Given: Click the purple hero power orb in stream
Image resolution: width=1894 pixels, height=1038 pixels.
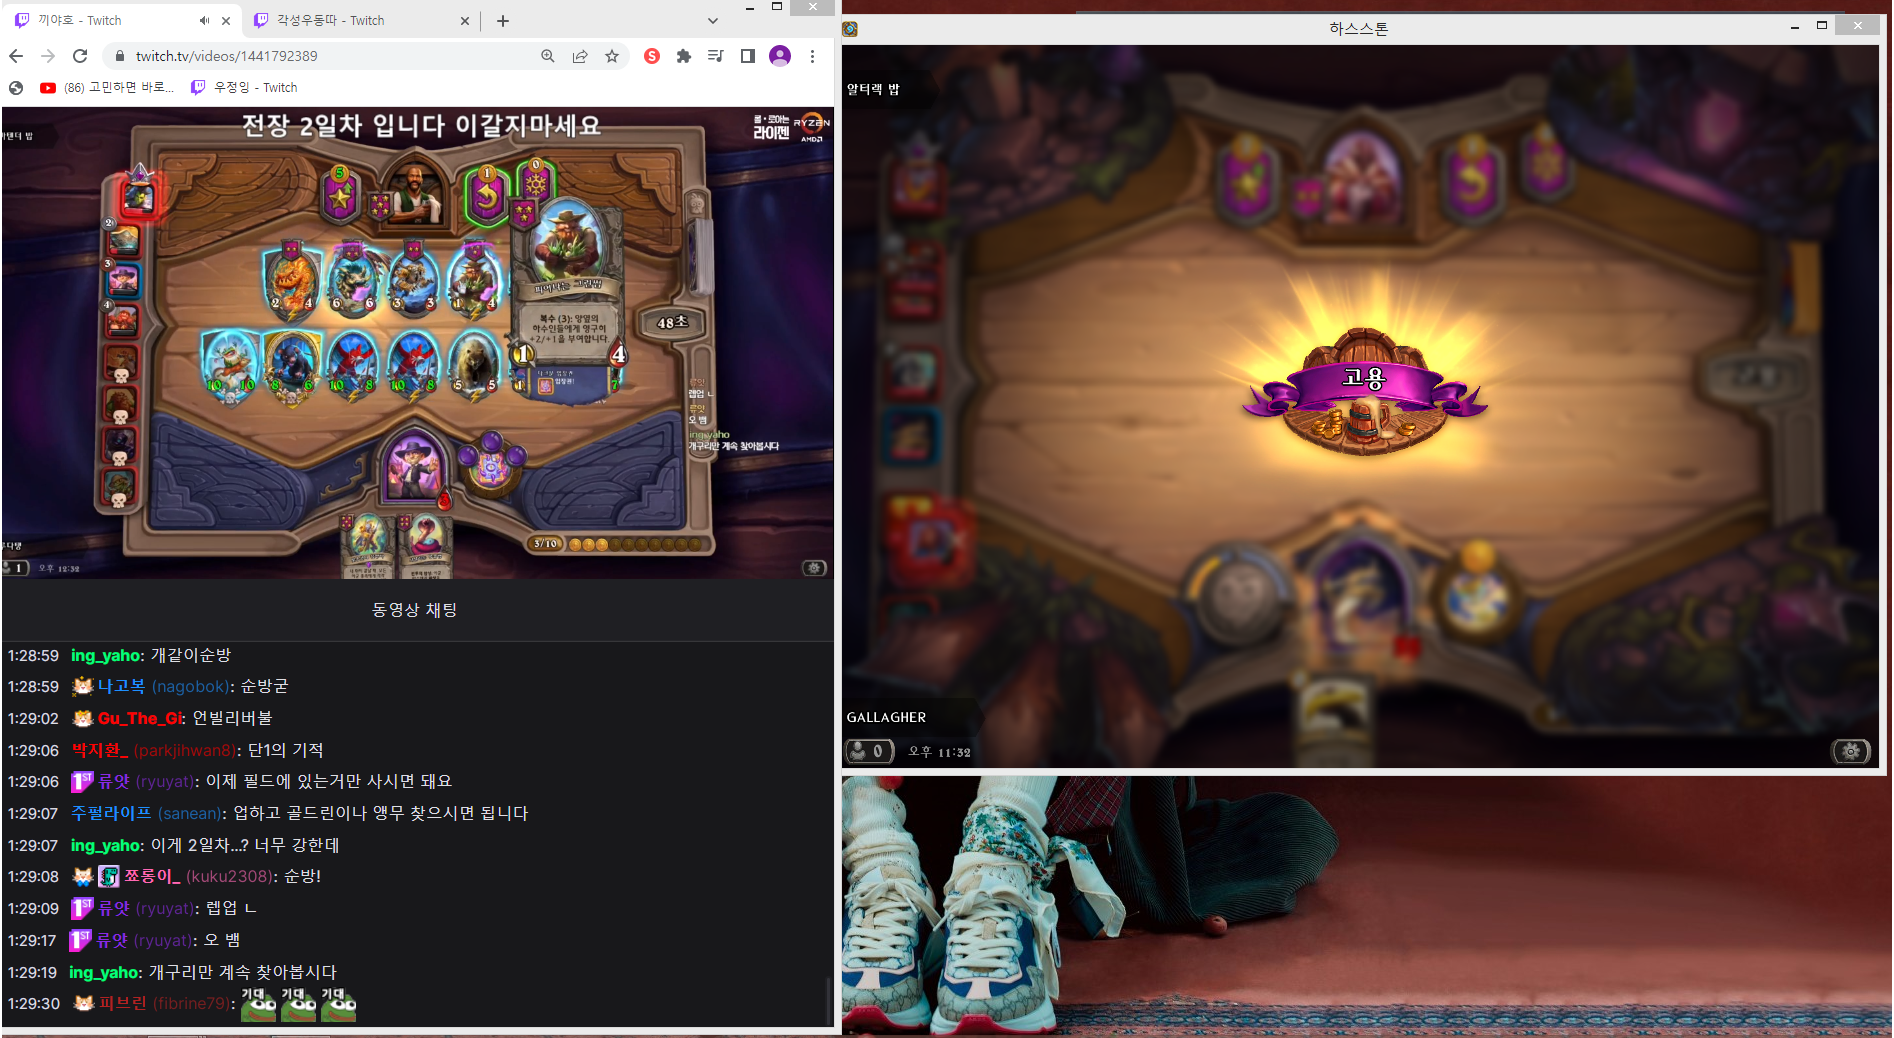Looking at the screenshot, I should 491,467.
